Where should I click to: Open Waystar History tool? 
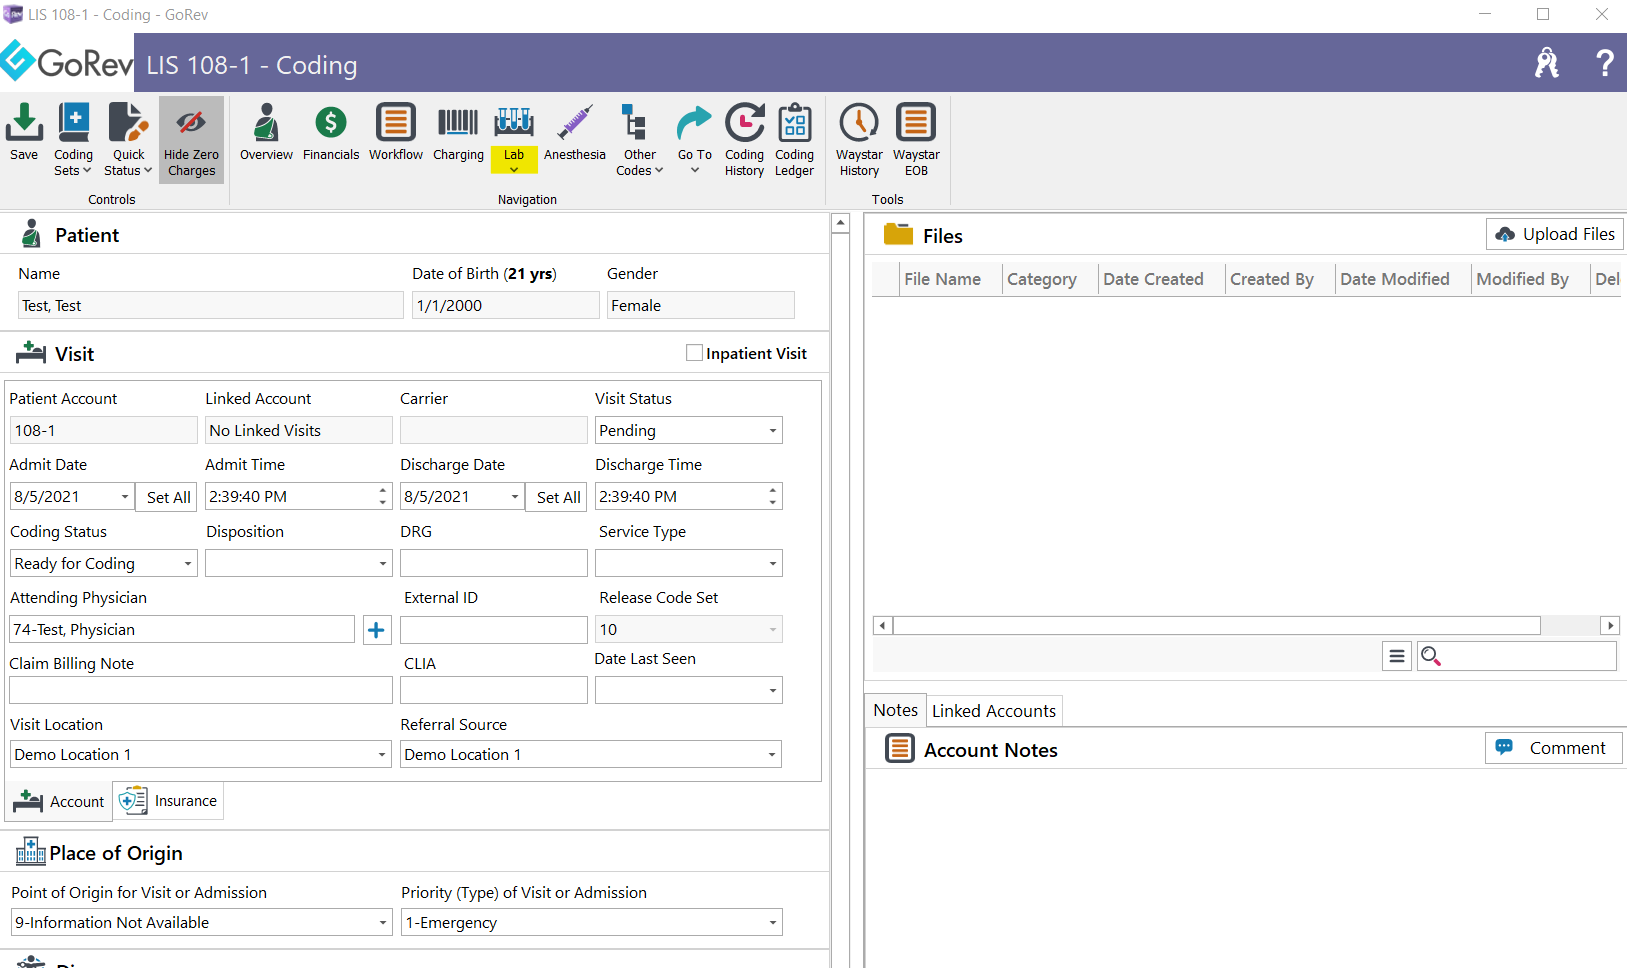coord(859,140)
